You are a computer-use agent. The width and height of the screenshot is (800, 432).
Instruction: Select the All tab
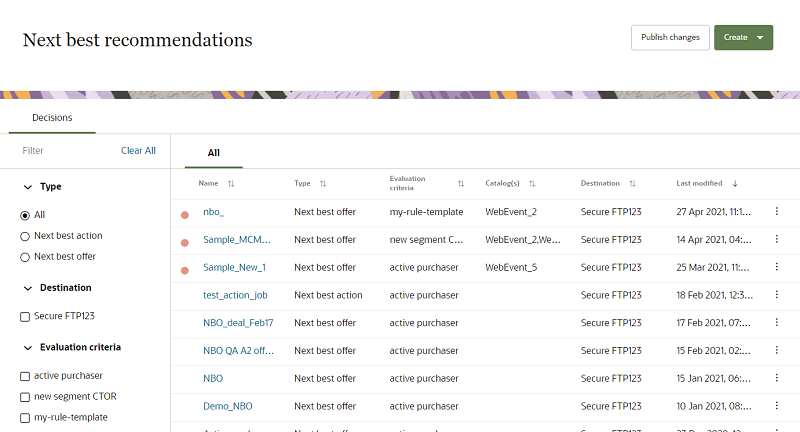click(x=213, y=153)
